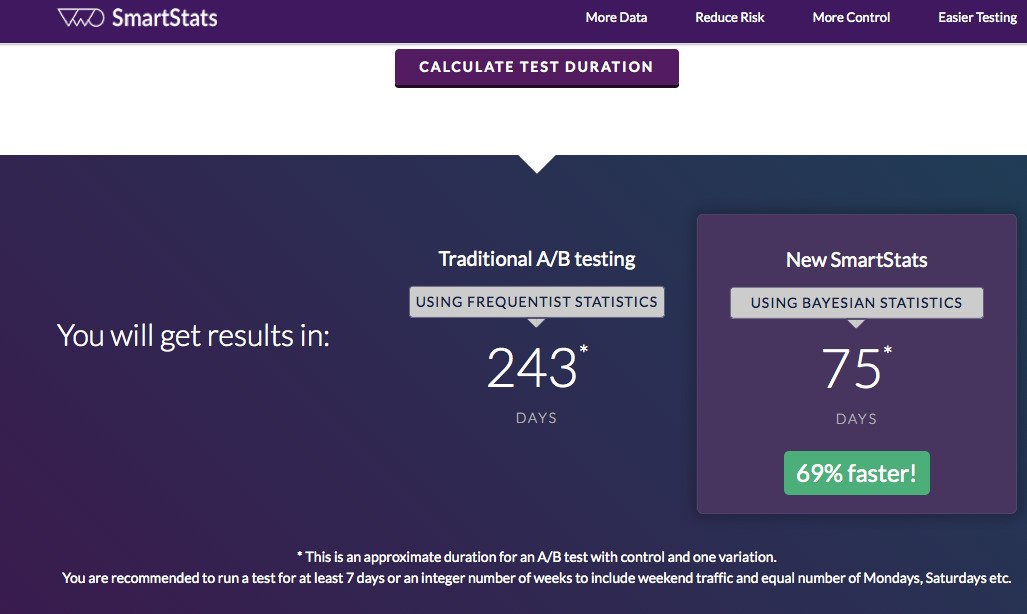
Task: Click the Using Frequentist Statistics label
Action: [536, 301]
